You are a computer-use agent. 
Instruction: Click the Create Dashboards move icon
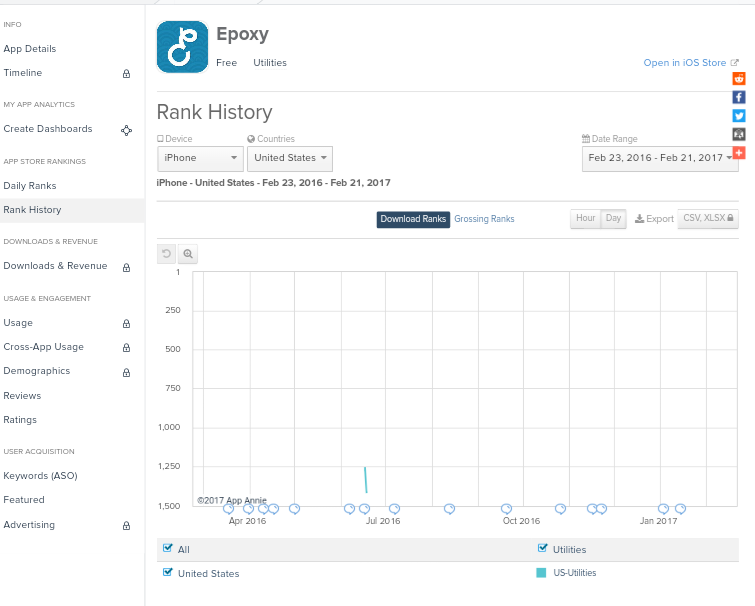click(x=127, y=130)
